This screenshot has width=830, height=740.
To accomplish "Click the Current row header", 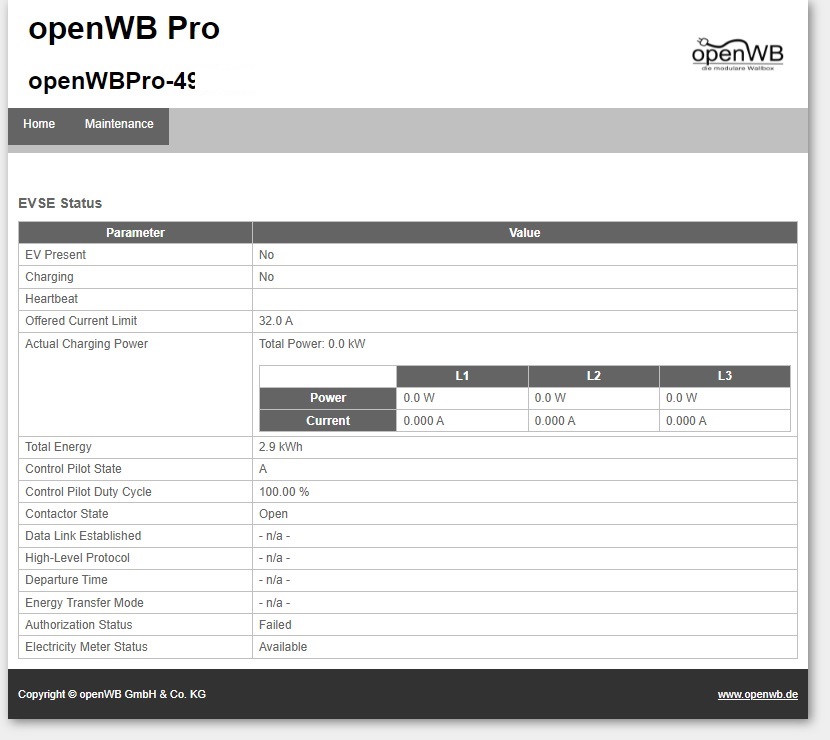I will pyautogui.click(x=328, y=421).
